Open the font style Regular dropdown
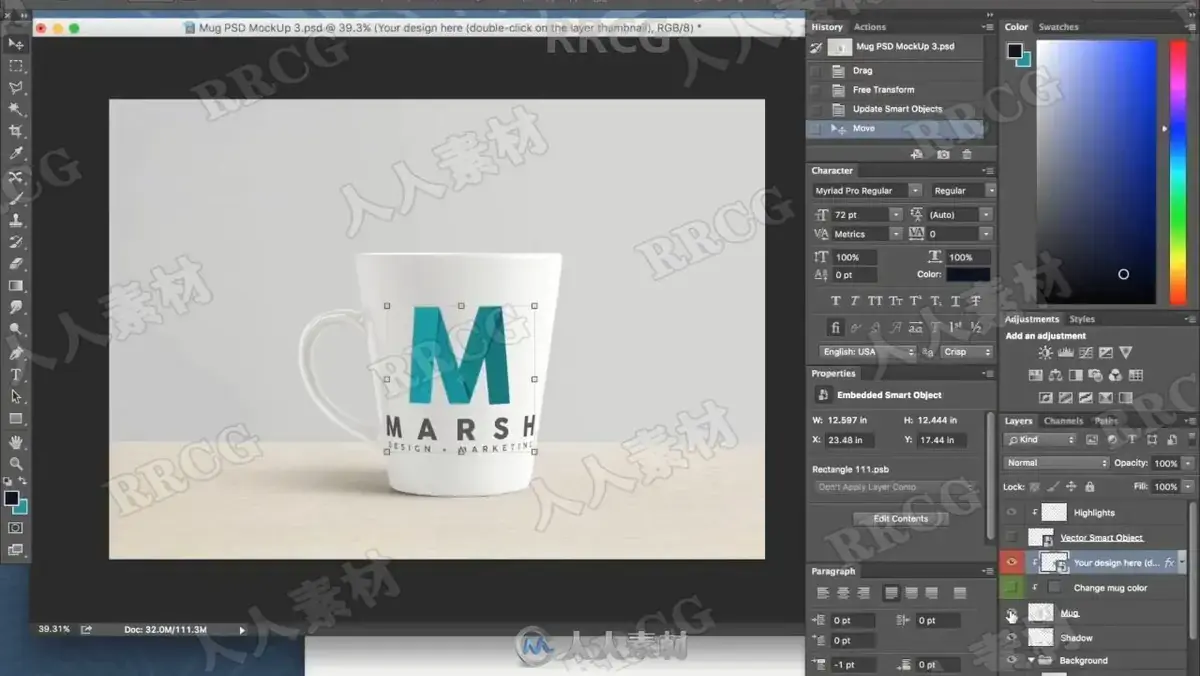 (990, 190)
